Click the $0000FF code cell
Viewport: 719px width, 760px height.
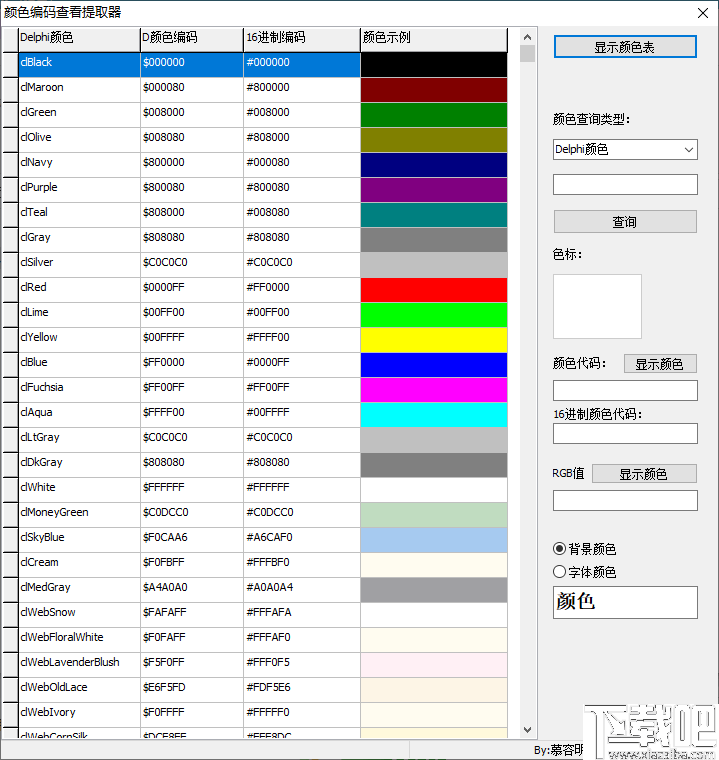pos(192,290)
